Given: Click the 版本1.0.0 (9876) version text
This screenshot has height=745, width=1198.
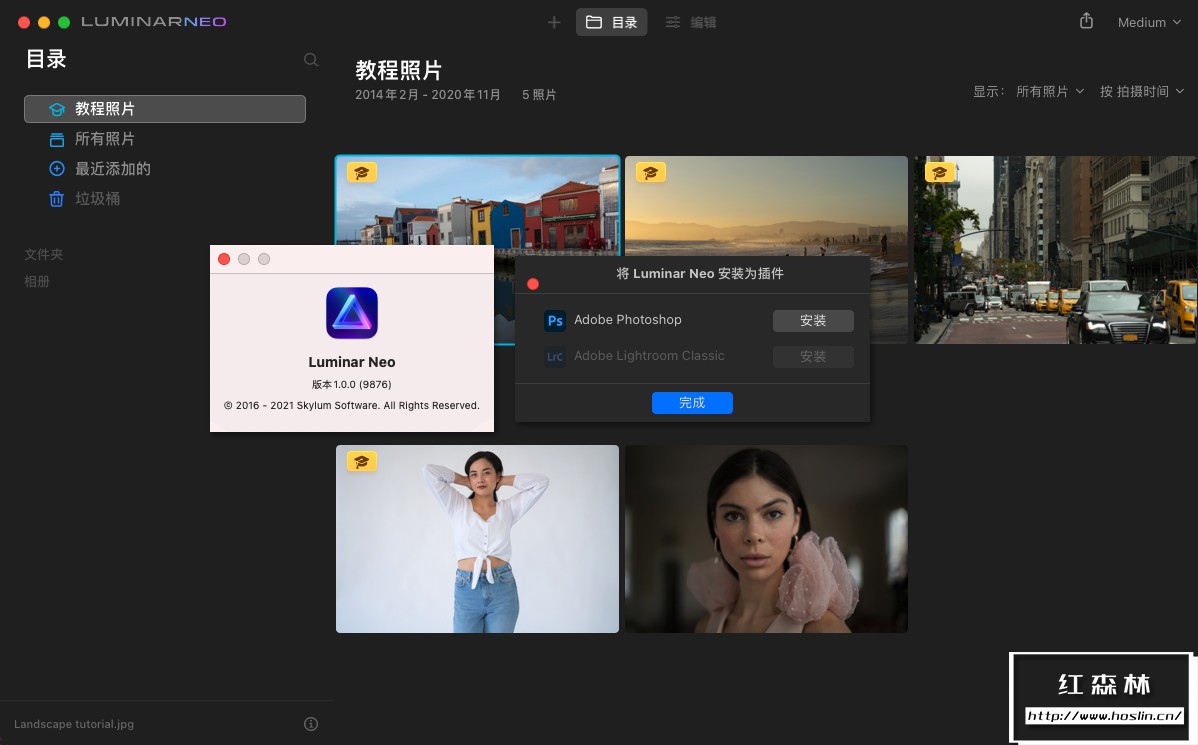Looking at the screenshot, I should (x=351, y=384).
